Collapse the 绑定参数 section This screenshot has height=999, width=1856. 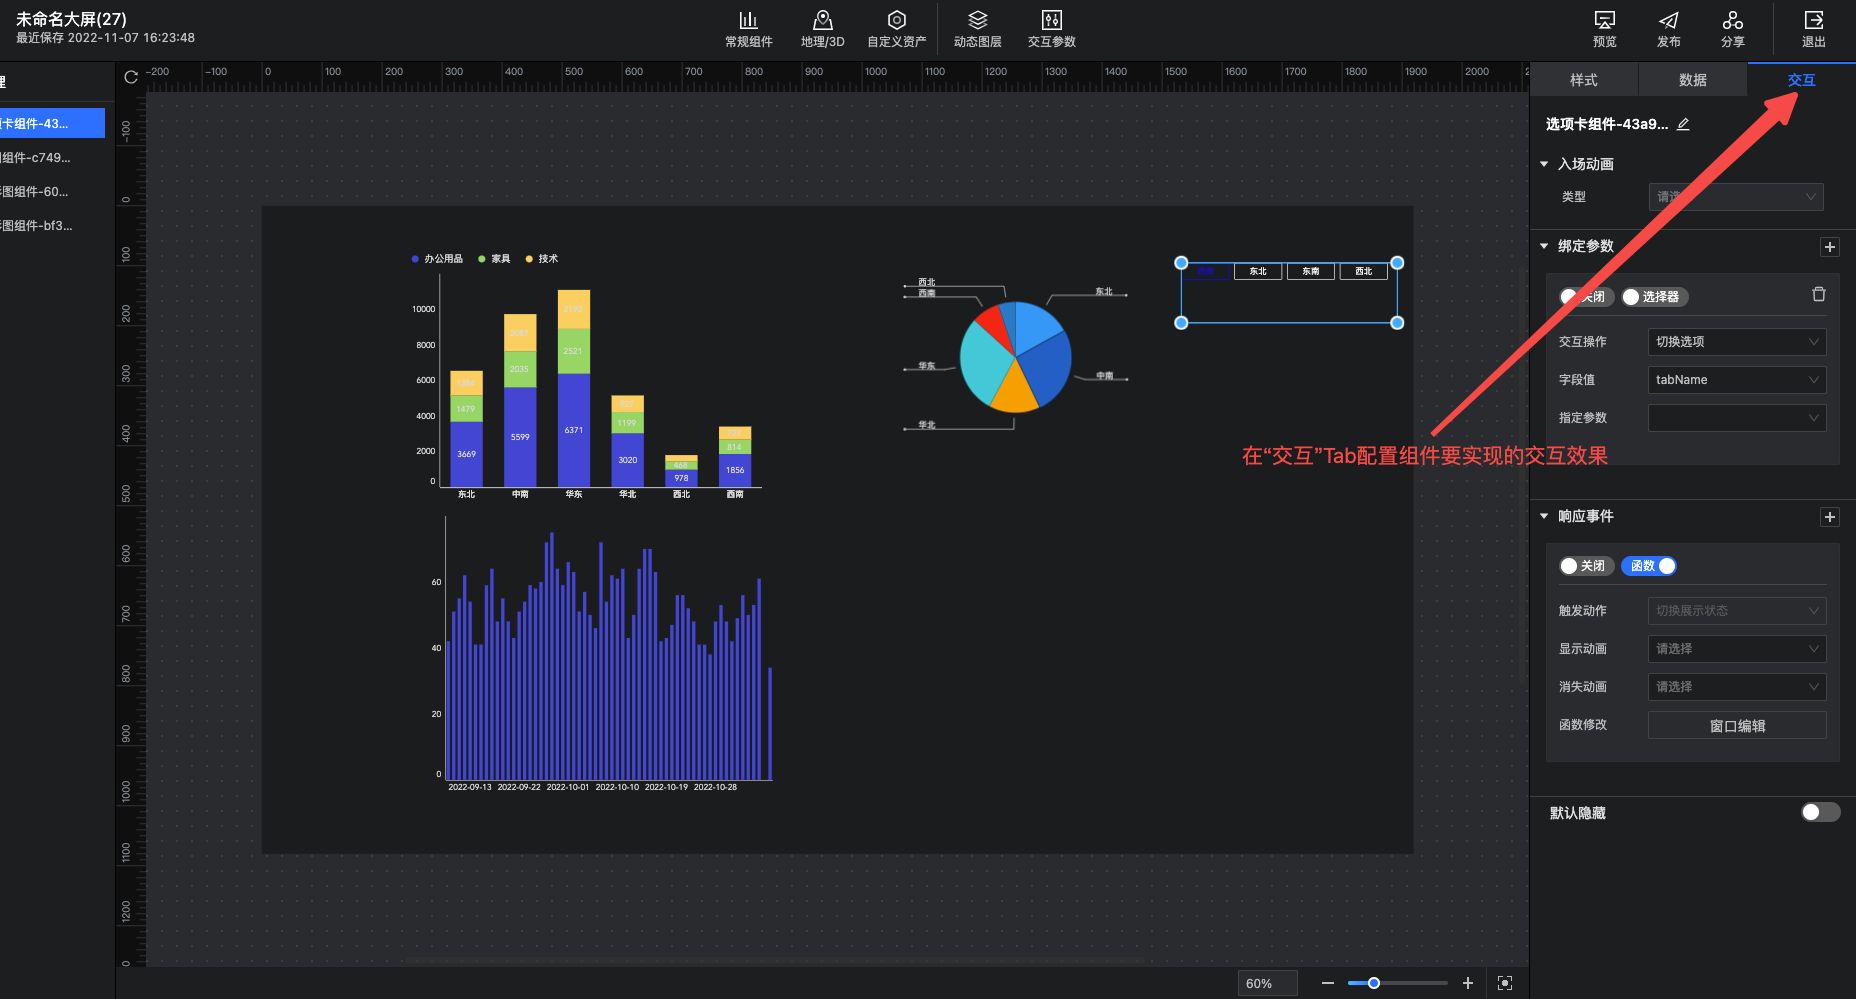point(1544,246)
